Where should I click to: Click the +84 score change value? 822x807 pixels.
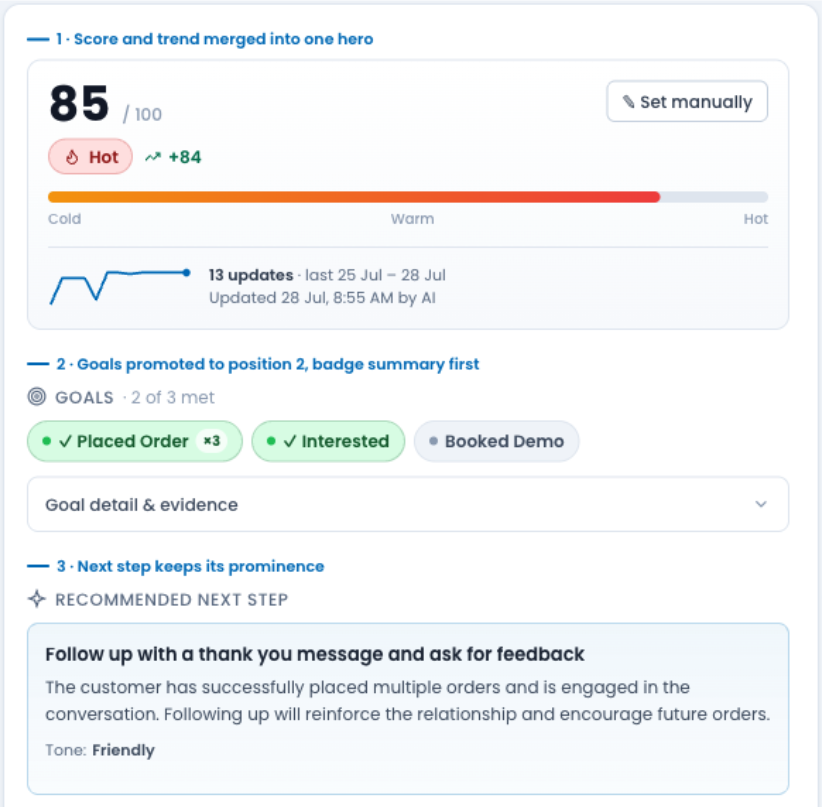(185, 157)
